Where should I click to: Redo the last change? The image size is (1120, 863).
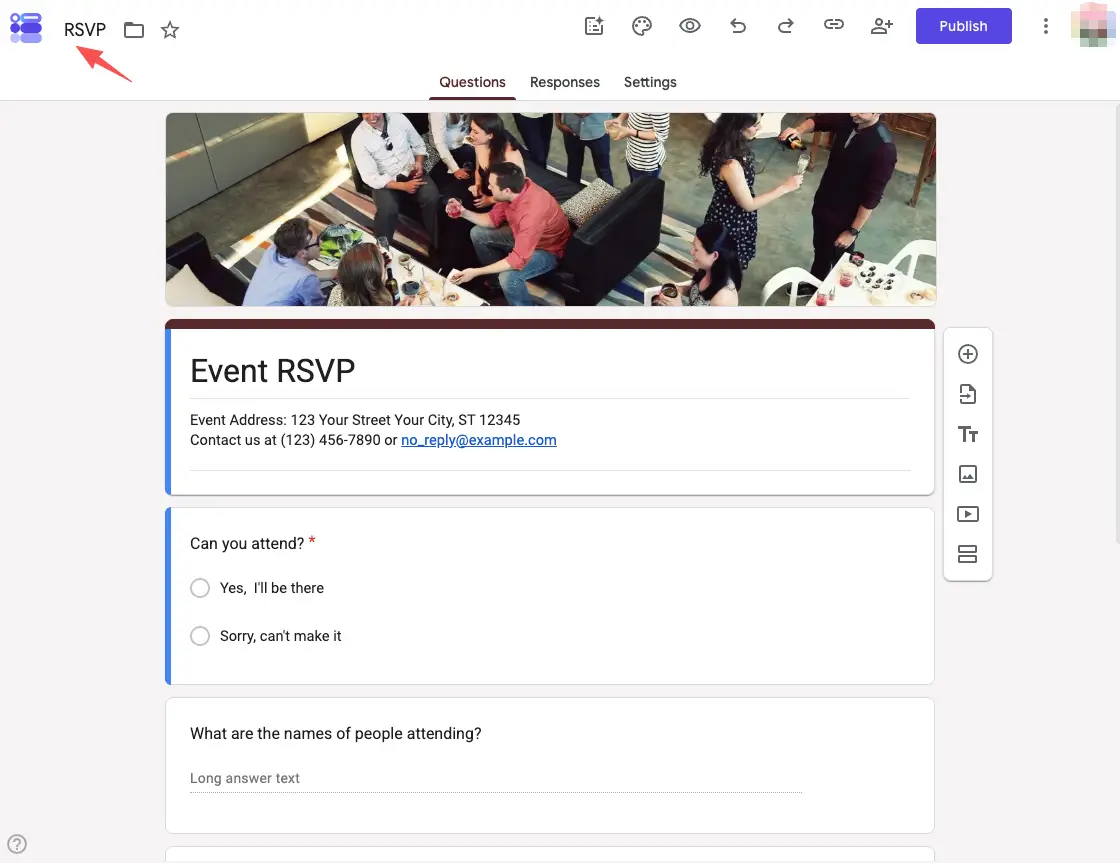(786, 26)
